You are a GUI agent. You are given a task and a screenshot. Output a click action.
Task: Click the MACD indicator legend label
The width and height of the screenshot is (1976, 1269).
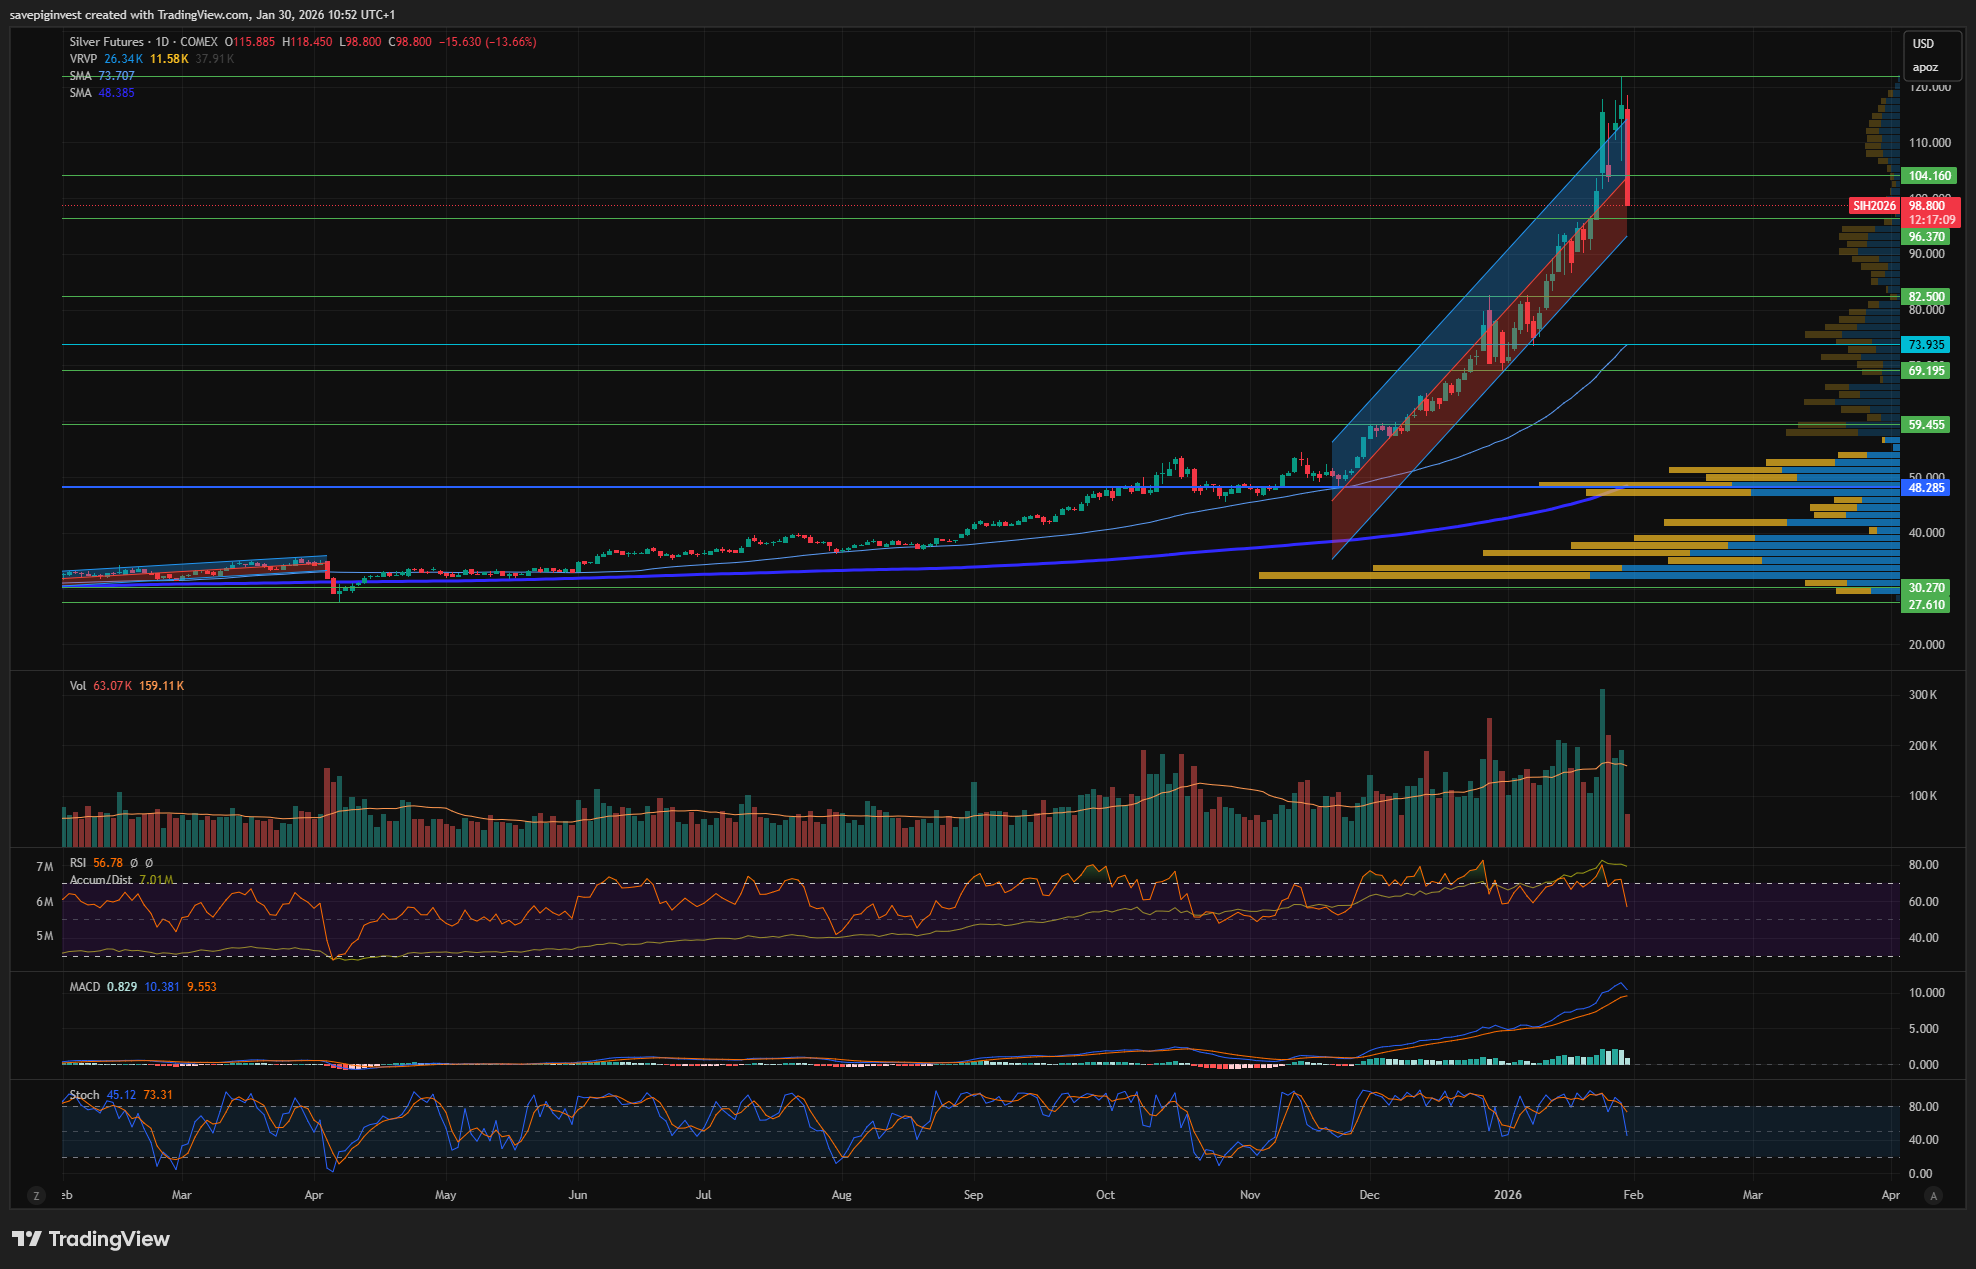point(85,987)
